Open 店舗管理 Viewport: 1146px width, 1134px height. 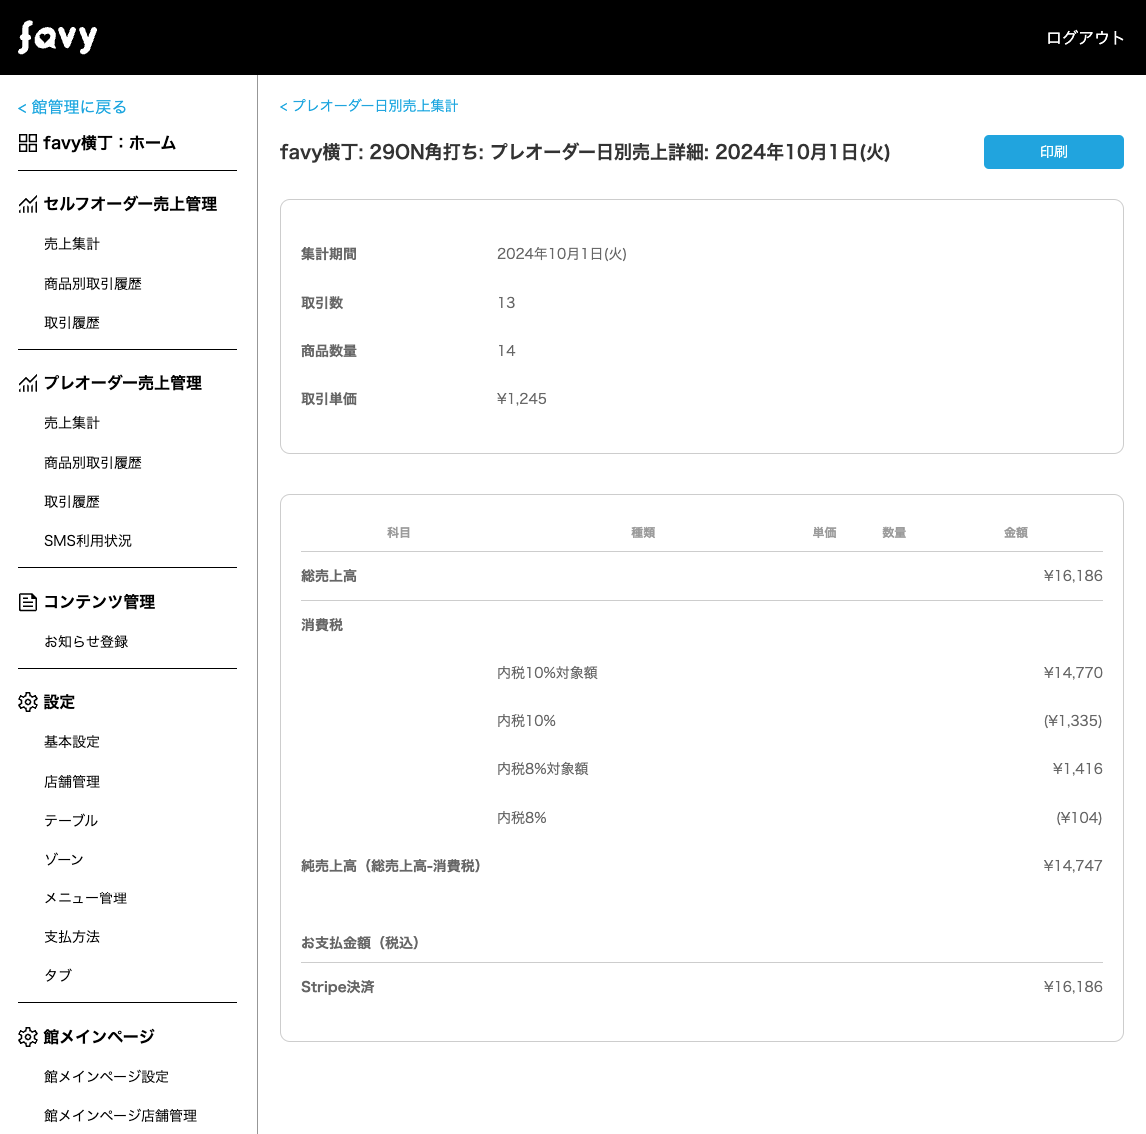pos(72,782)
